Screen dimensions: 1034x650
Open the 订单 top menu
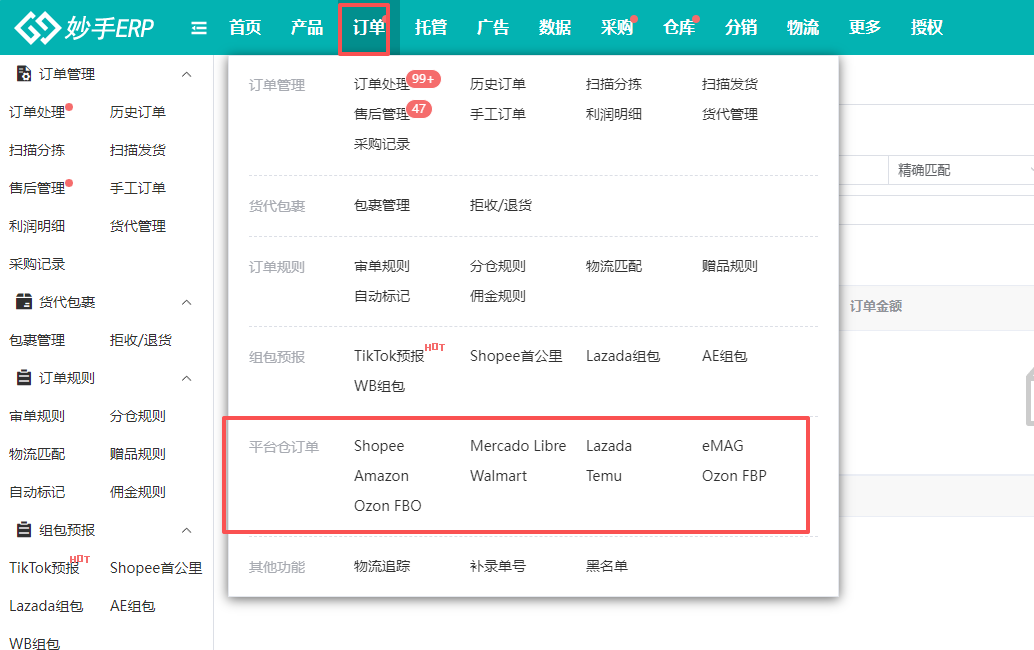click(368, 28)
